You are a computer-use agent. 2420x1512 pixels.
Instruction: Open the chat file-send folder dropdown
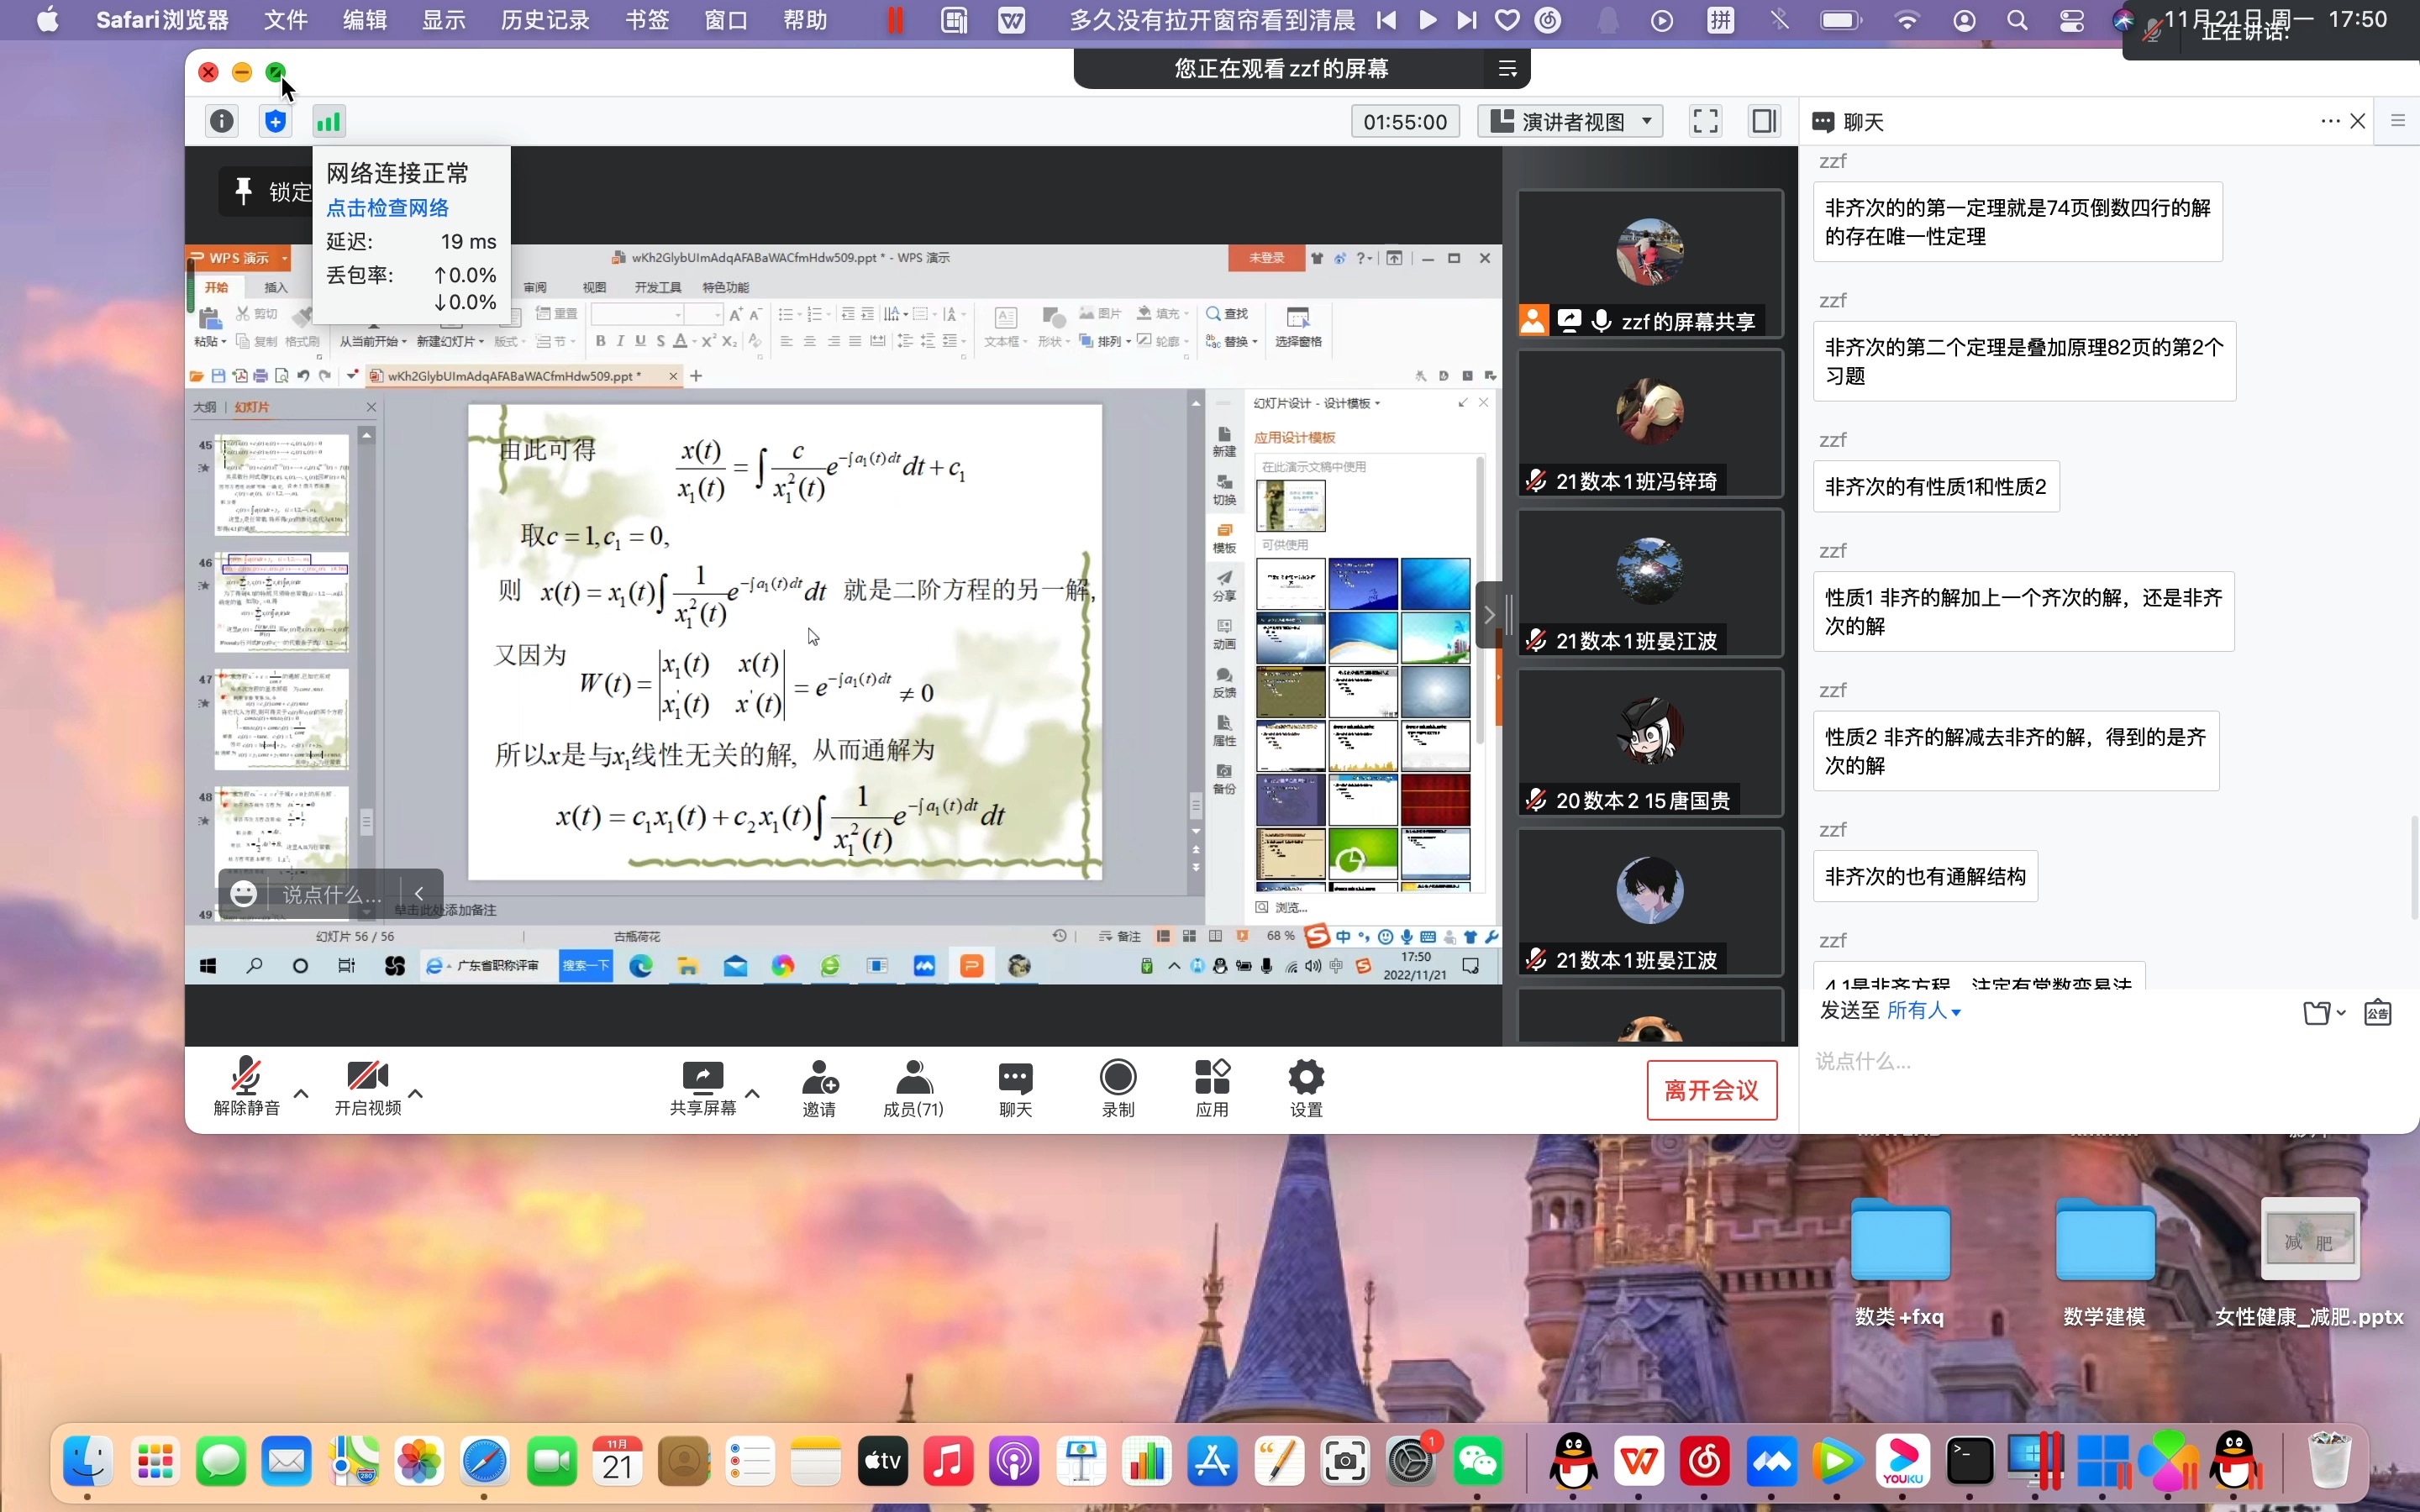pyautogui.click(x=2324, y=1012)
